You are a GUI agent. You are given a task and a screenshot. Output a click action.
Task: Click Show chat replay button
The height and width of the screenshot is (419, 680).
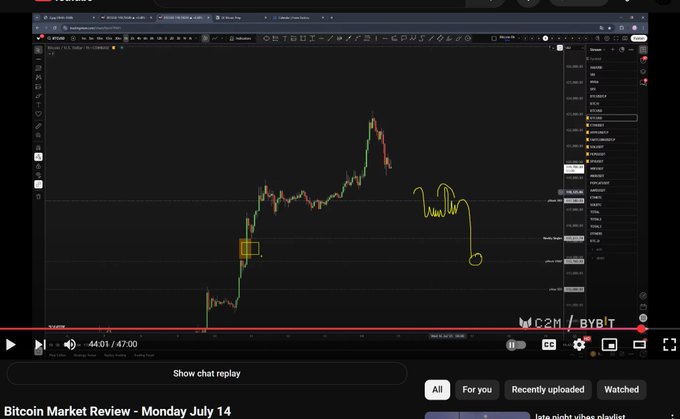[x=206, y=373]
